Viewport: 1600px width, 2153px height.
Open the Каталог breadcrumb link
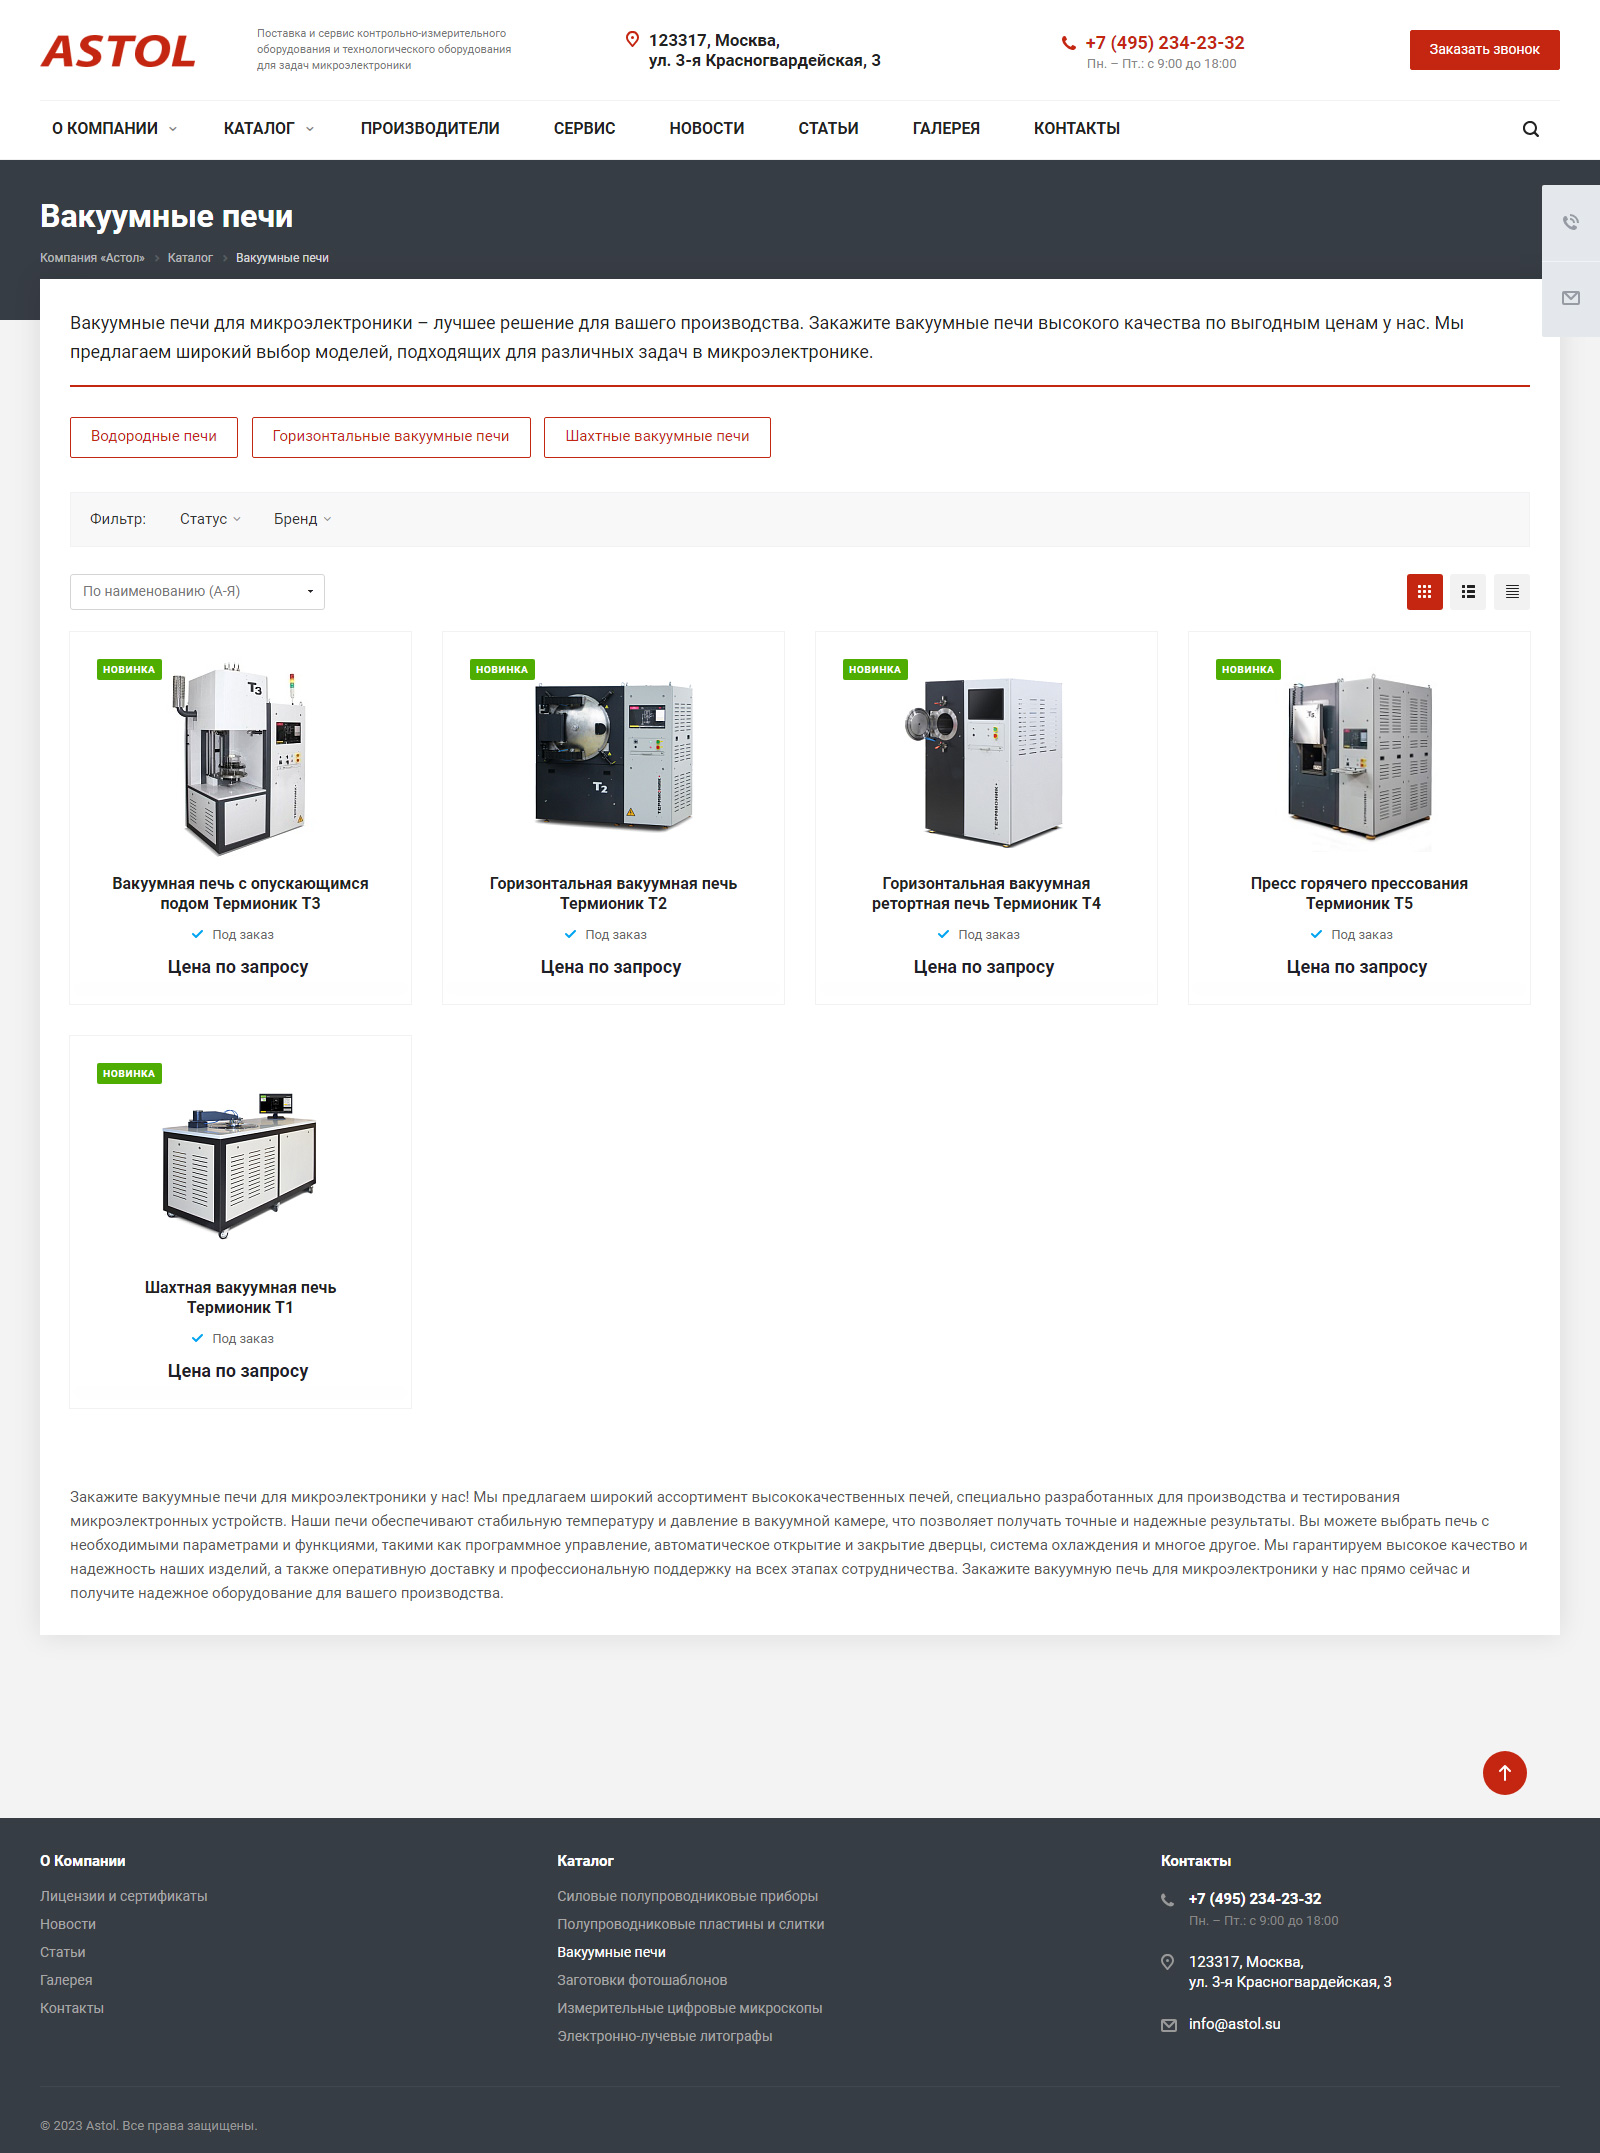(x=190, y=258)
